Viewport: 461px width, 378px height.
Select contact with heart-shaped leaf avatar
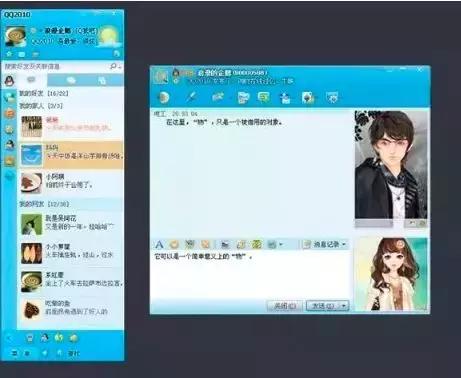click(70, 309)
